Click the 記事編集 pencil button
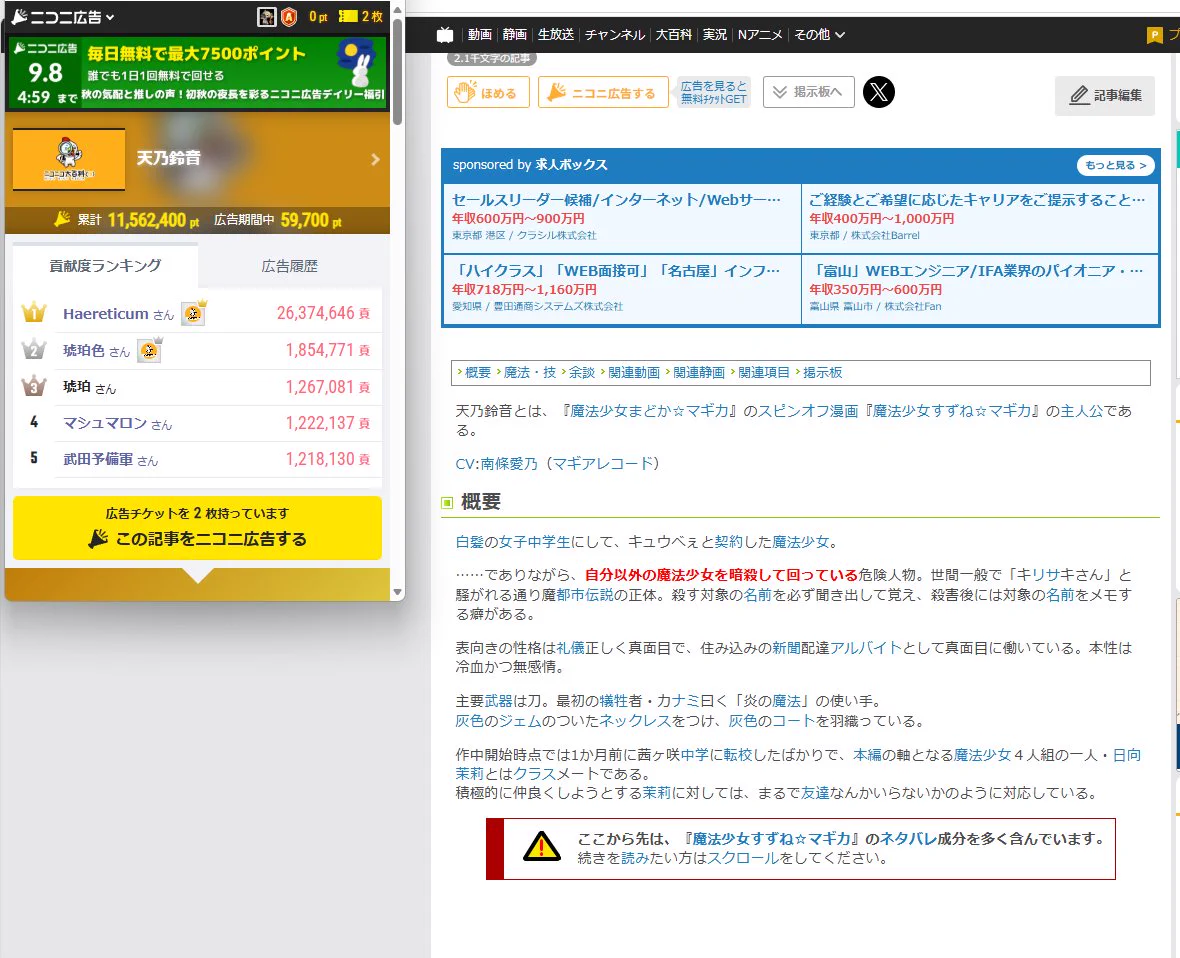The image size is (1180, 958). click(1105, 96)
